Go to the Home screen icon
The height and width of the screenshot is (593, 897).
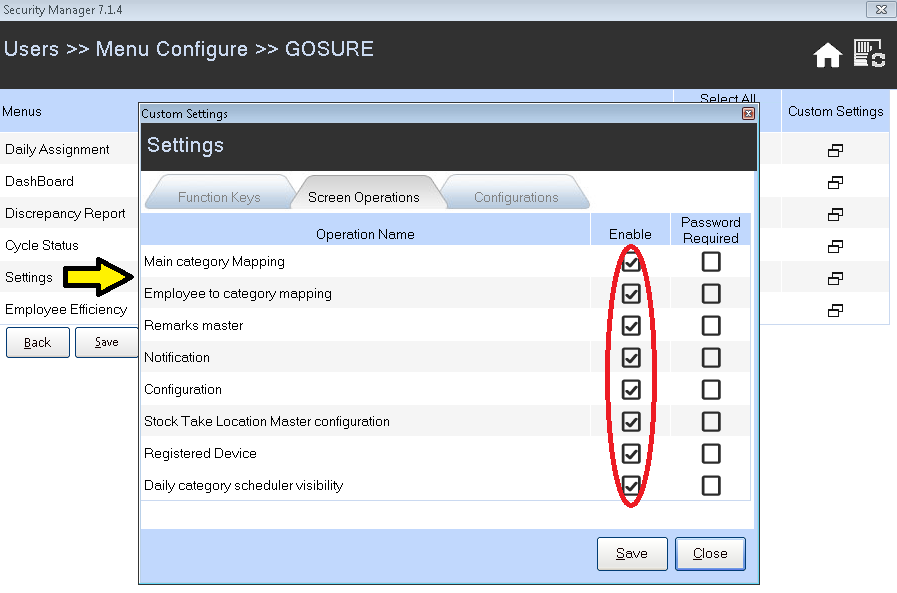(828, 56)
